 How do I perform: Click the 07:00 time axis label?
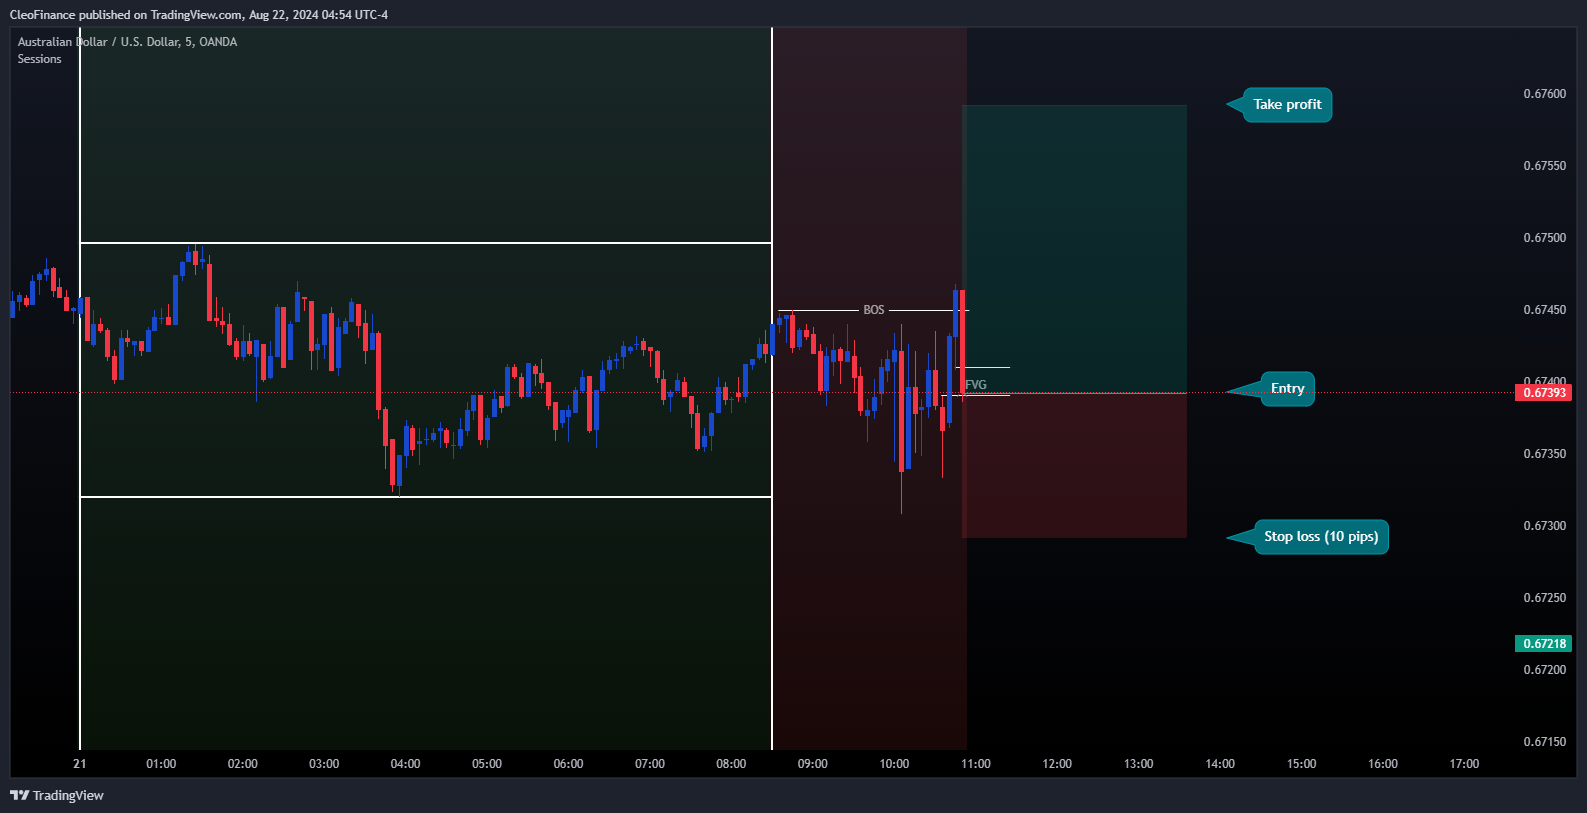click(650, 764)
